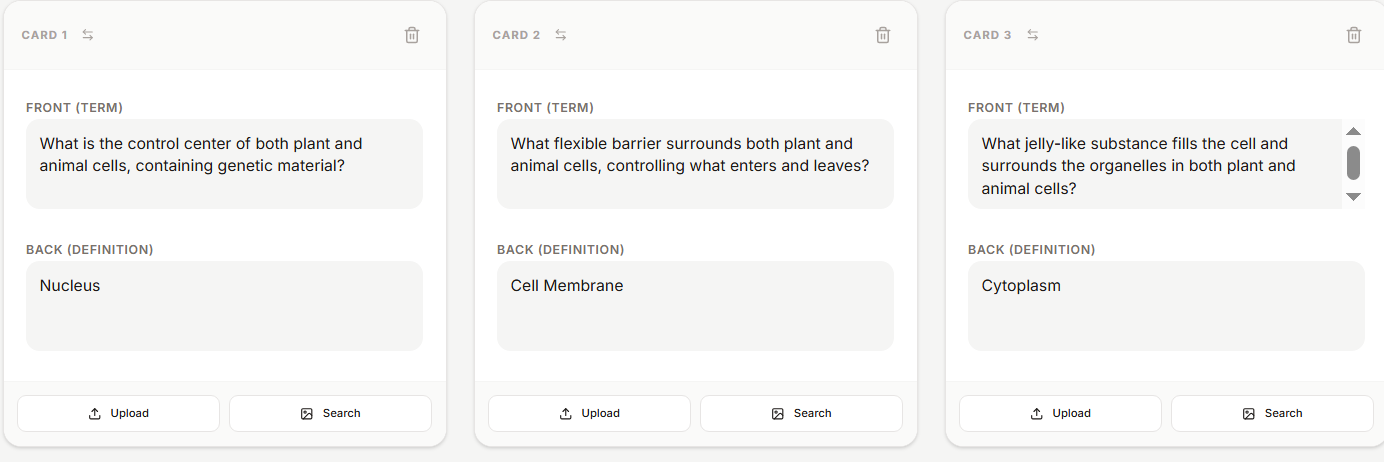This screenshot has height=462, width=1384.
Task: Upload an image for Card 2
Action: tap(589, 413)
